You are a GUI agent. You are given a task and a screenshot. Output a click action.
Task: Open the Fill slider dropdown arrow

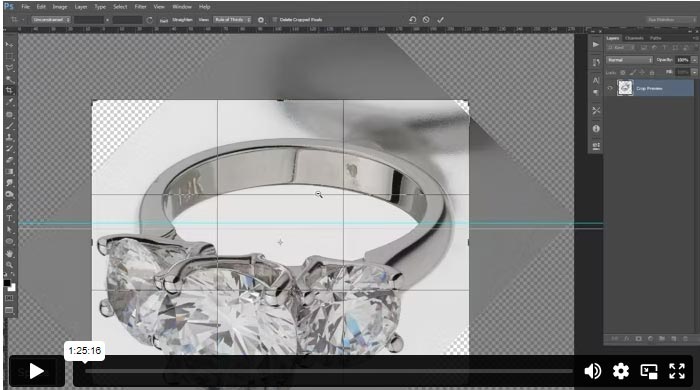694,72
